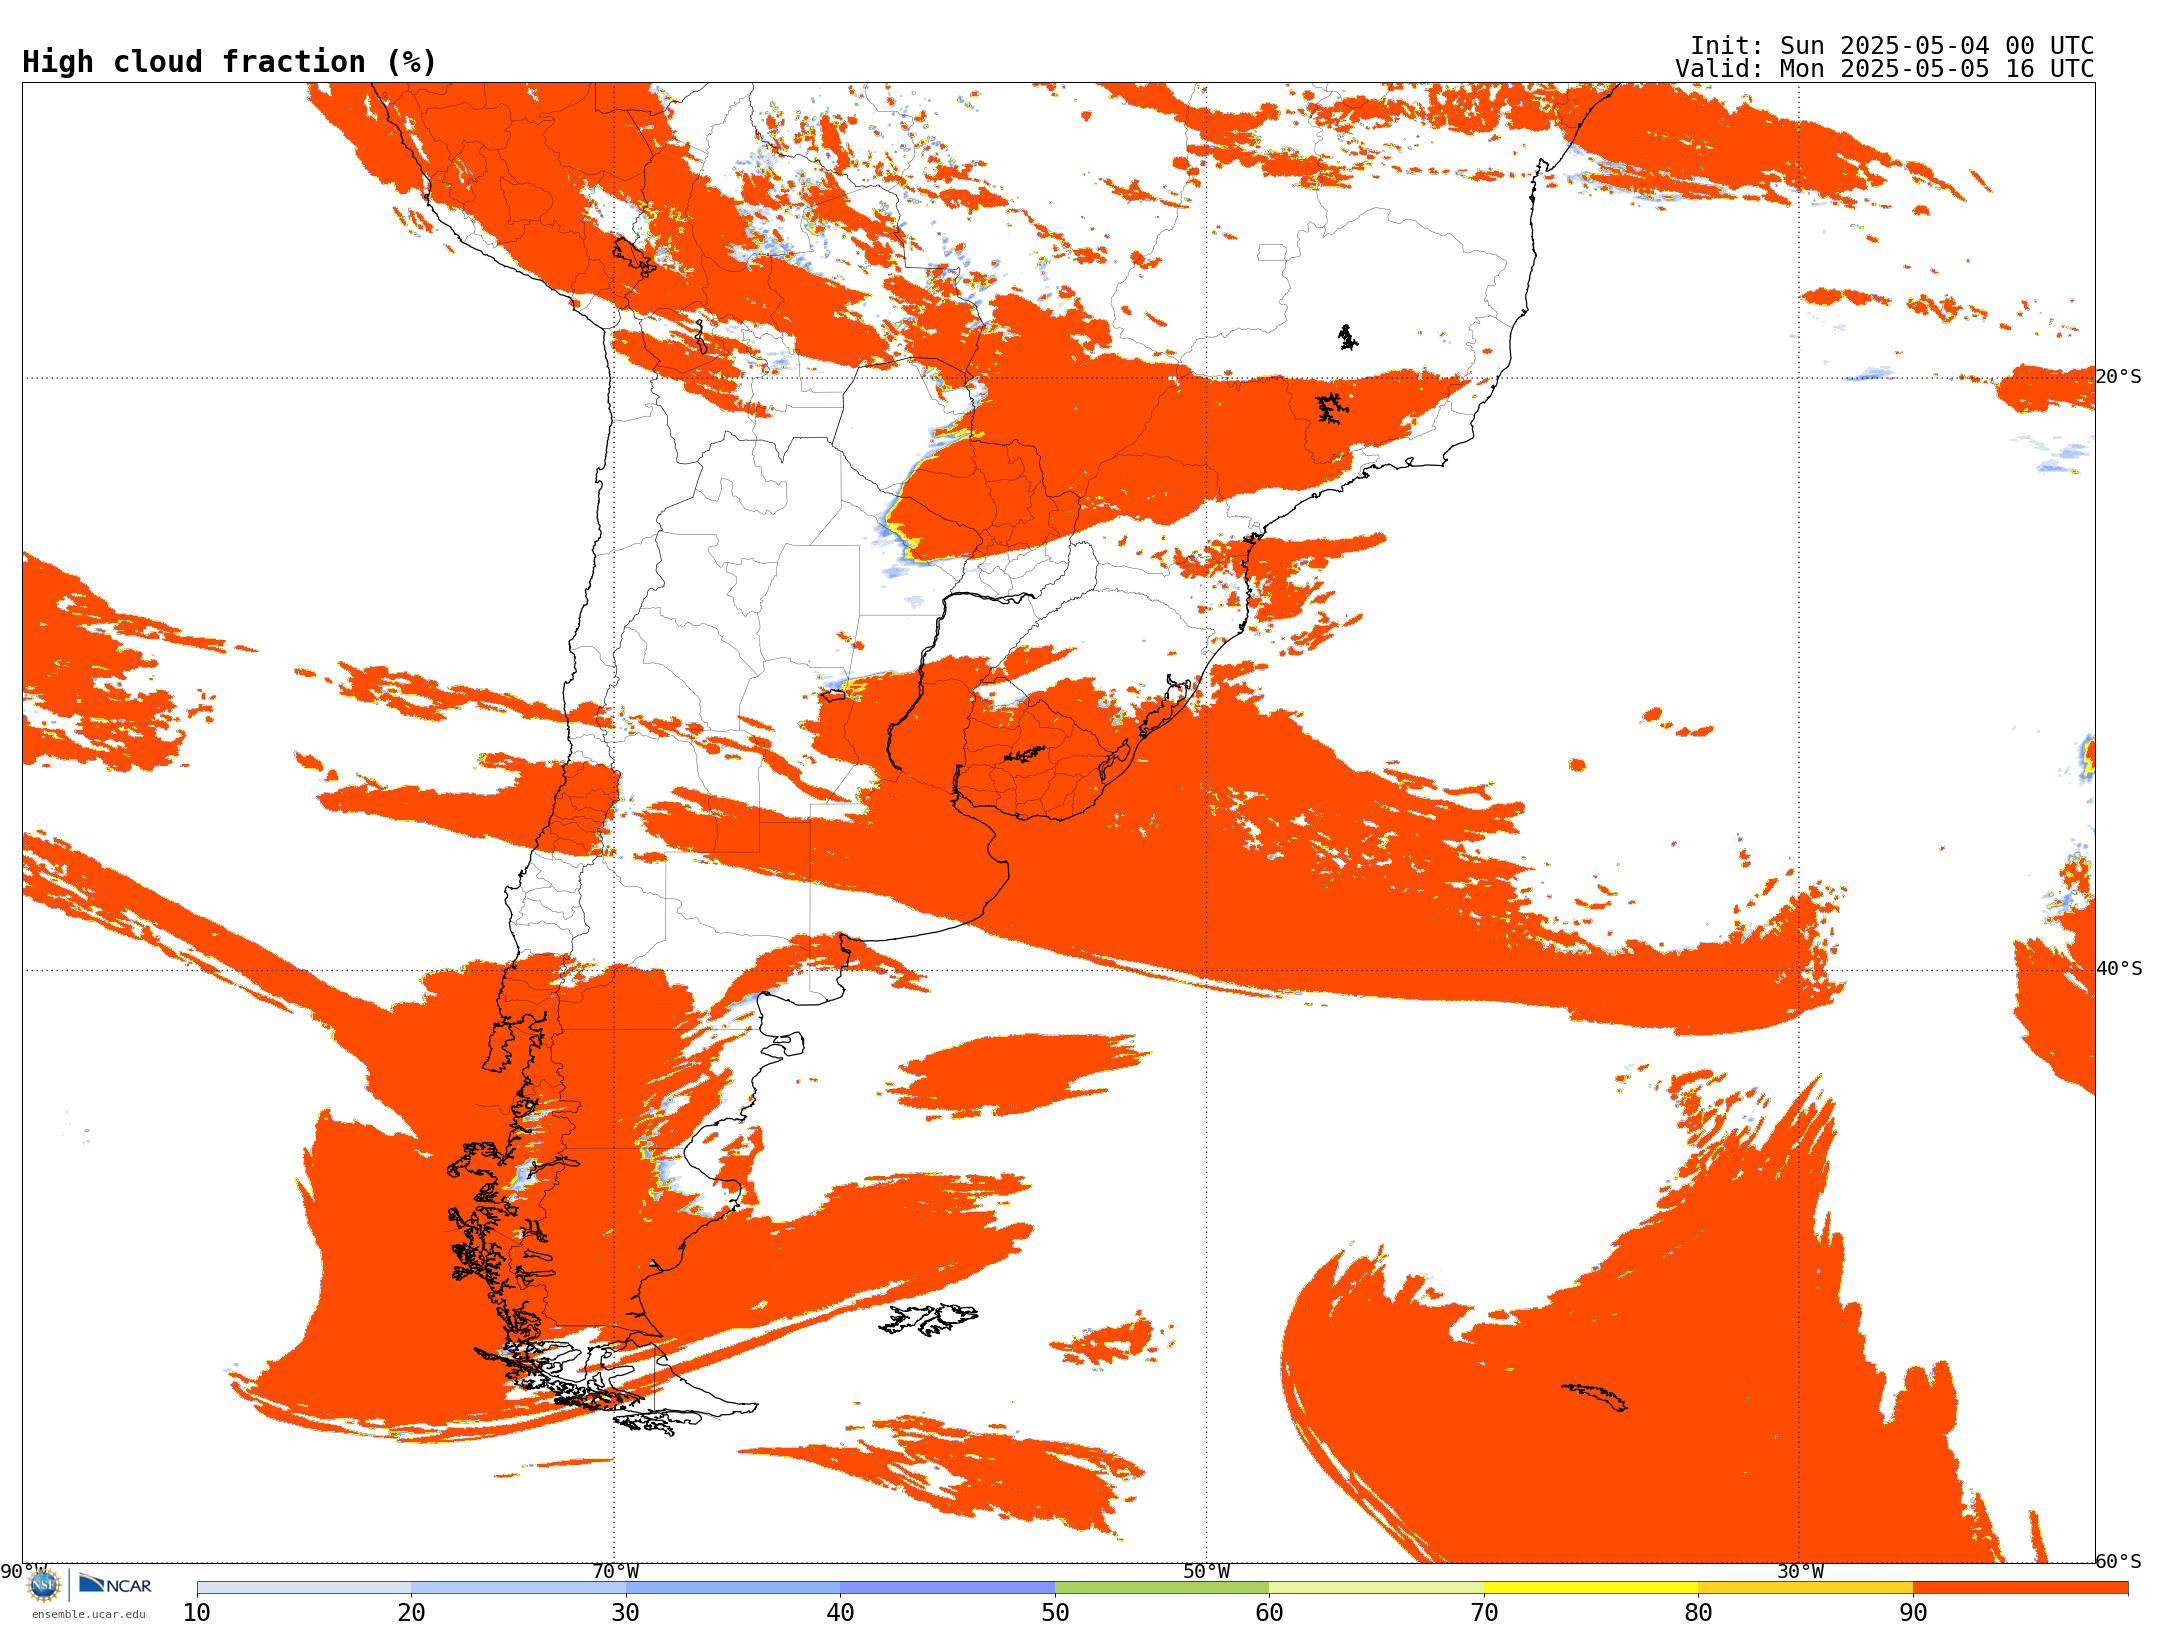
Task: Pick the 20–30 light blue colorbar segment
Action: click(518, 1588)
